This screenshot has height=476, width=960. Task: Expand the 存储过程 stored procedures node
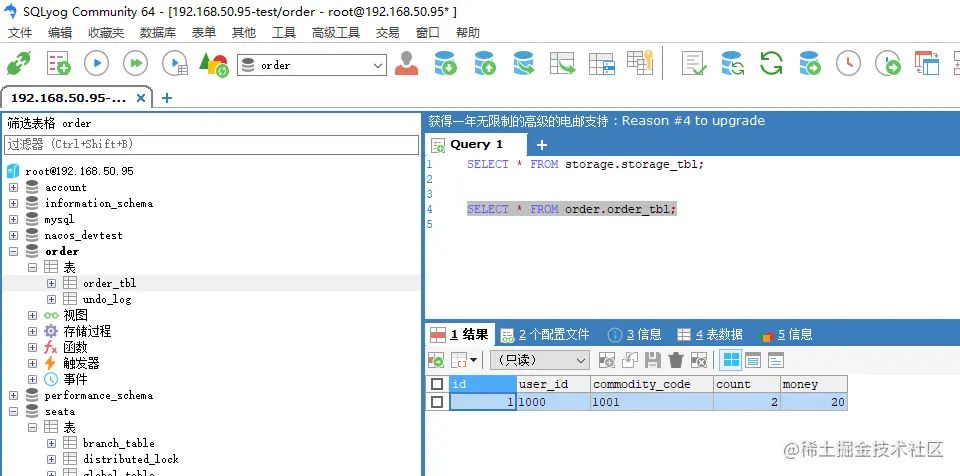pyautogui.click(x=32, y=331)
